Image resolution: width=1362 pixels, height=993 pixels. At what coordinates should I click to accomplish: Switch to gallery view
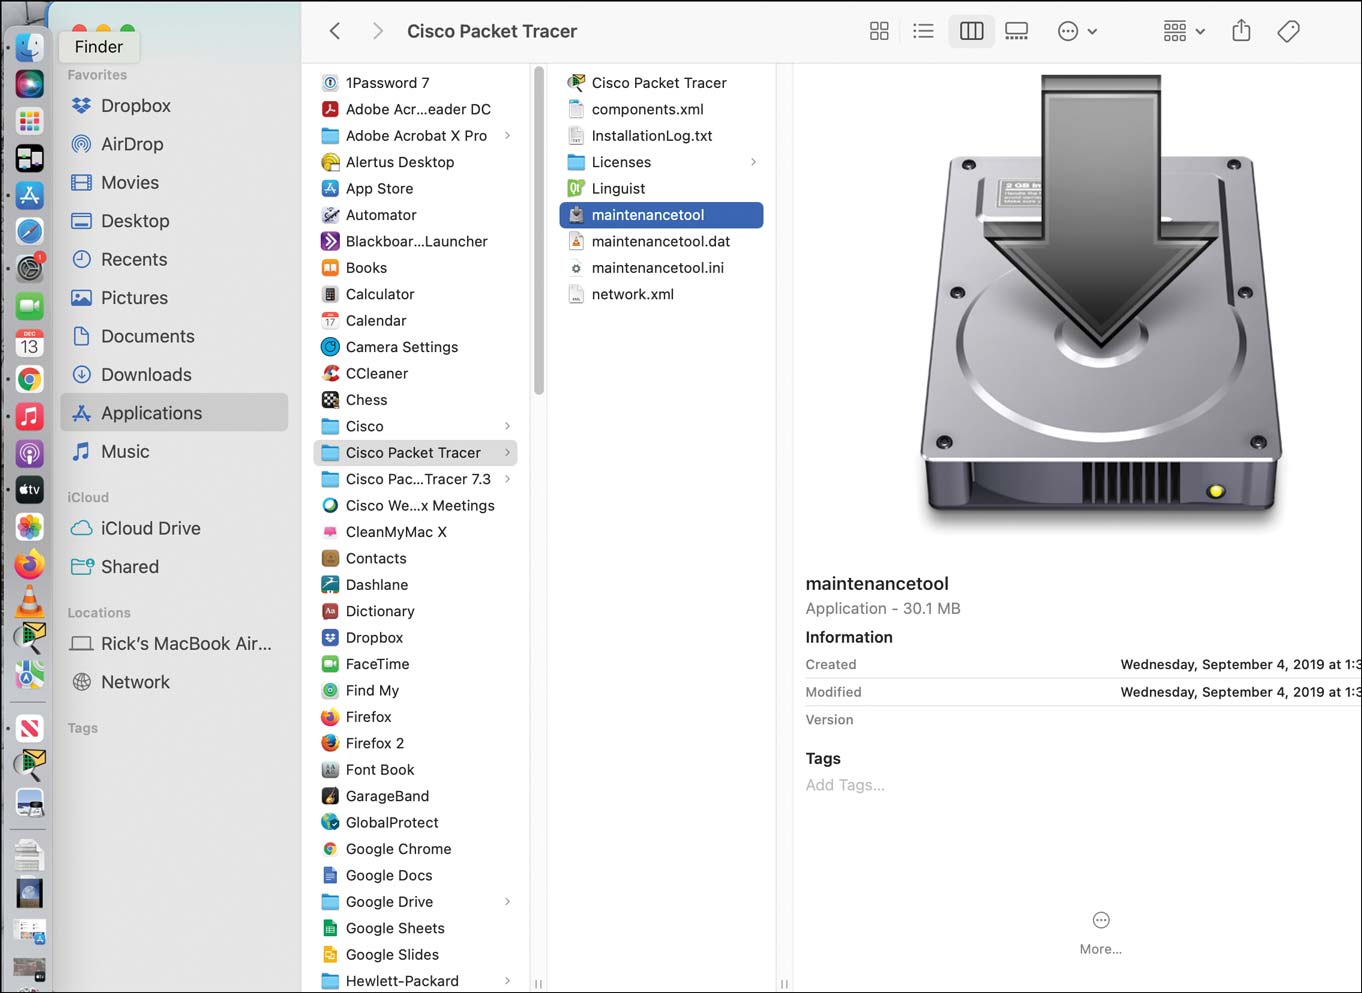point(1016,31)
